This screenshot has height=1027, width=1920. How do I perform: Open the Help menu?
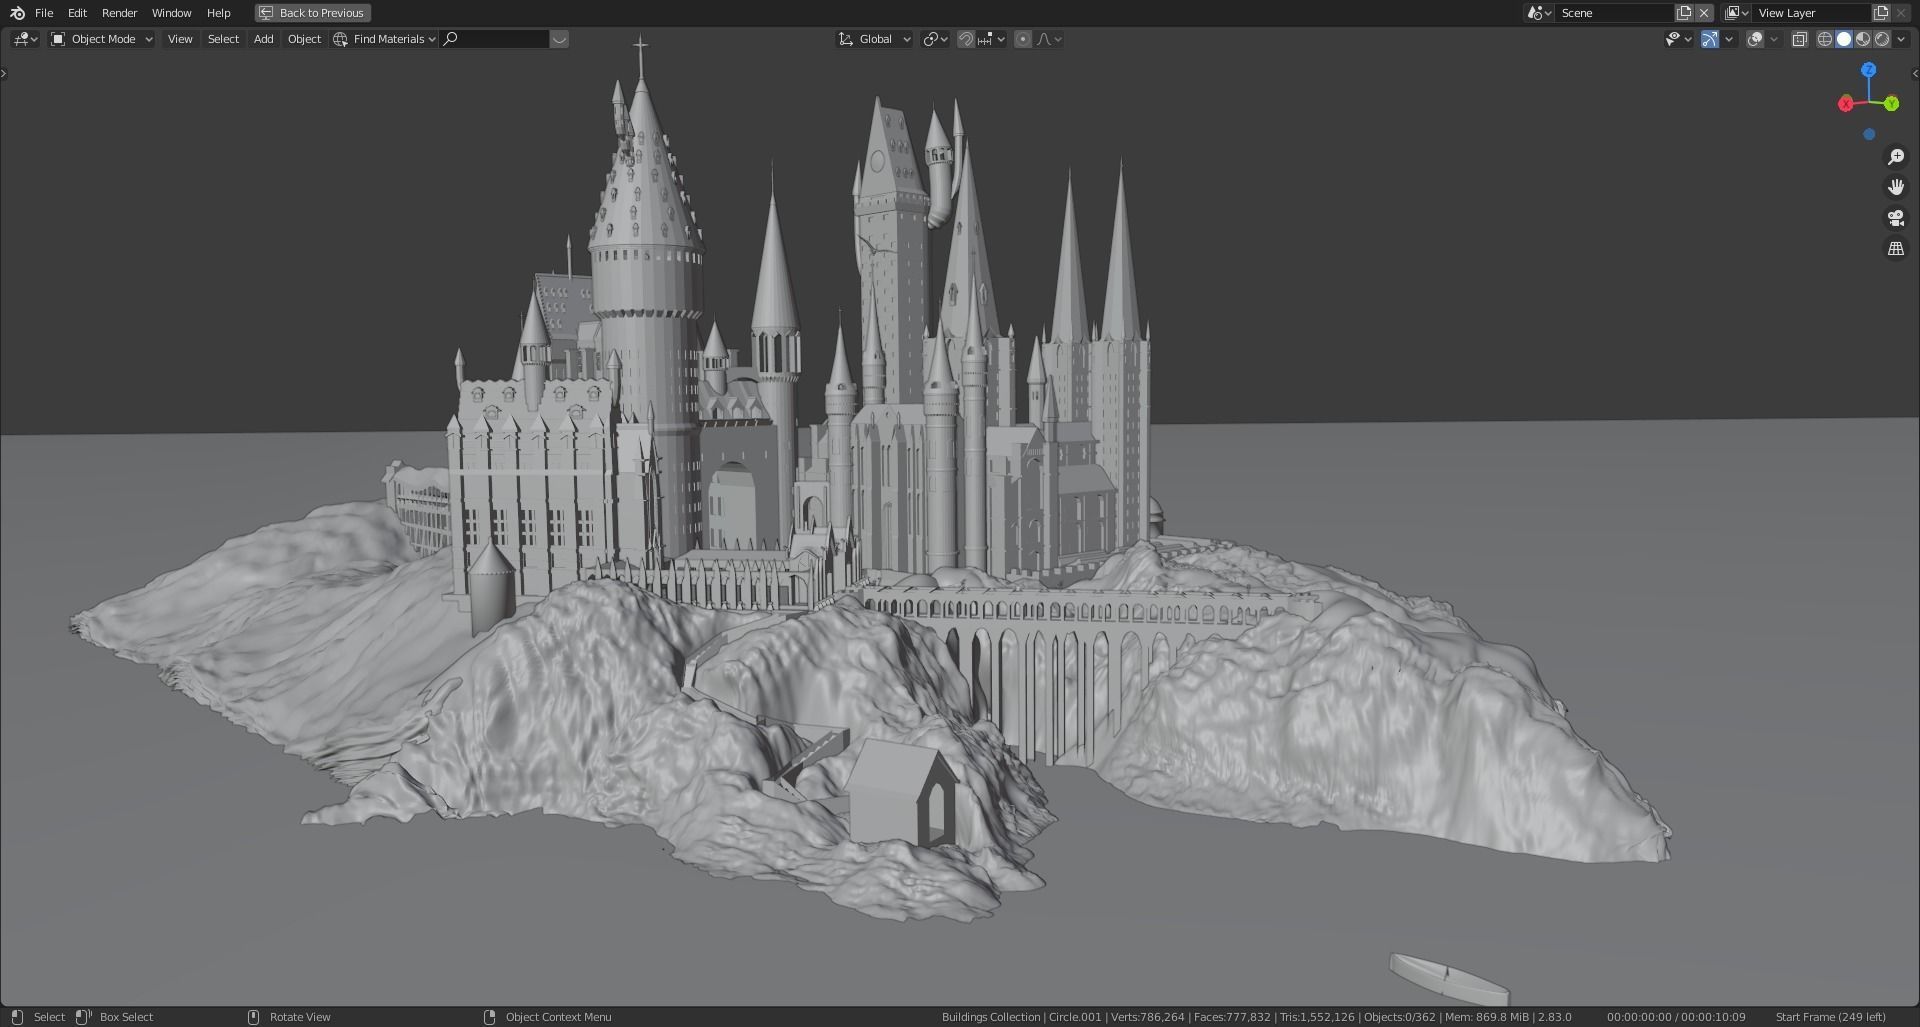218,13
